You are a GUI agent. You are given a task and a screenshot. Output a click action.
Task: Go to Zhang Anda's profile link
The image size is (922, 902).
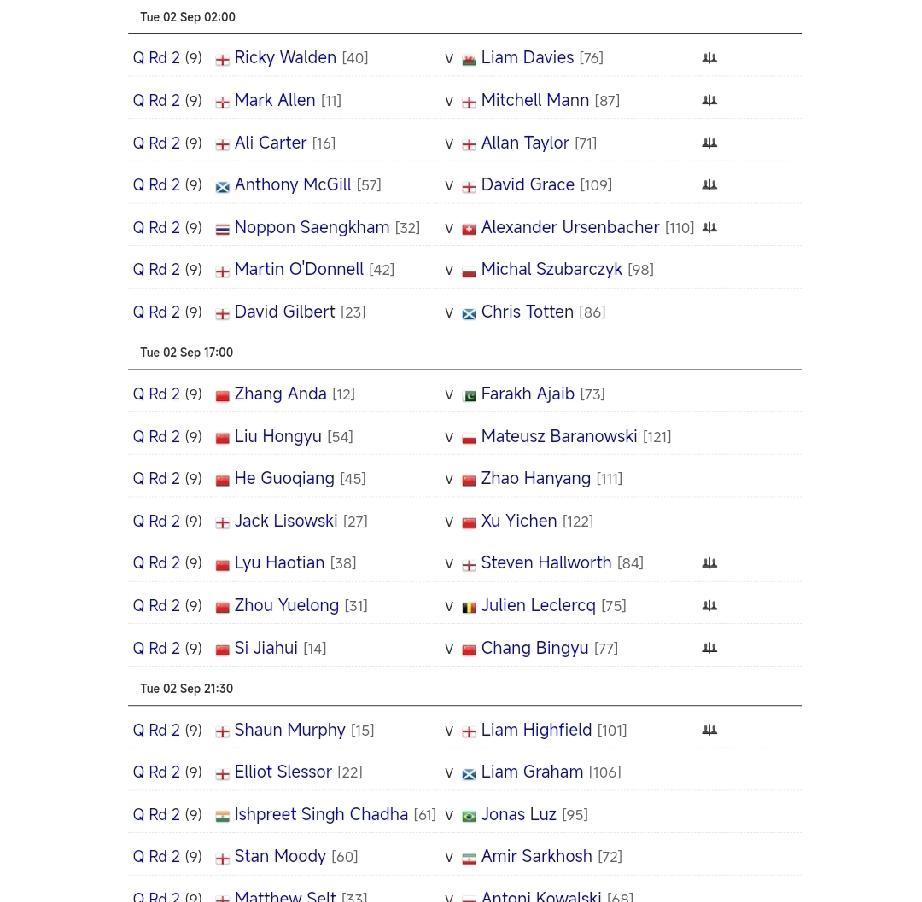pyautogui.click(x=280, y=394)
